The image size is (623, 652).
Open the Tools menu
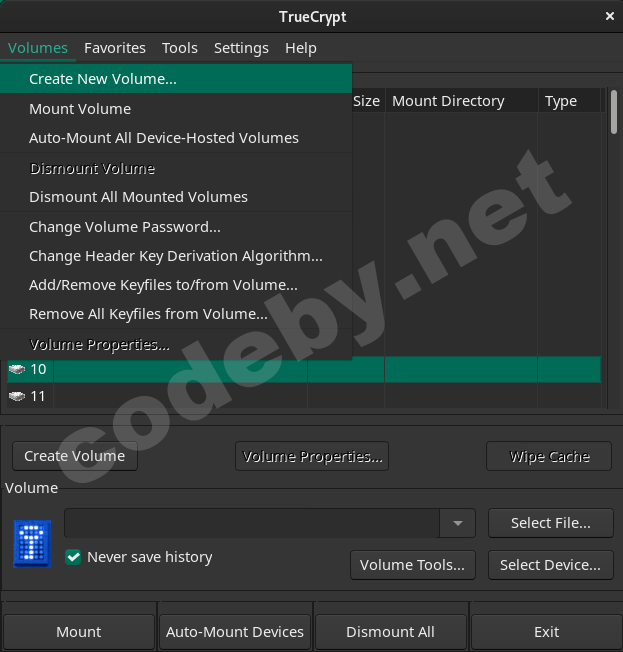[x=180, y=48]
